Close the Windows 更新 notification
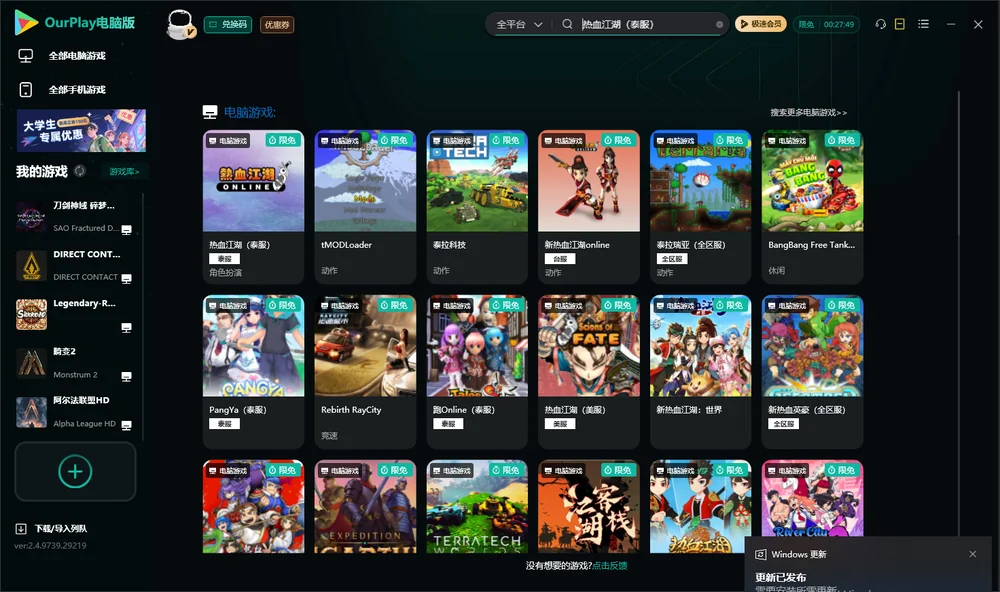This screenshot has width=1000, height=592. click(x=973, y=554)
